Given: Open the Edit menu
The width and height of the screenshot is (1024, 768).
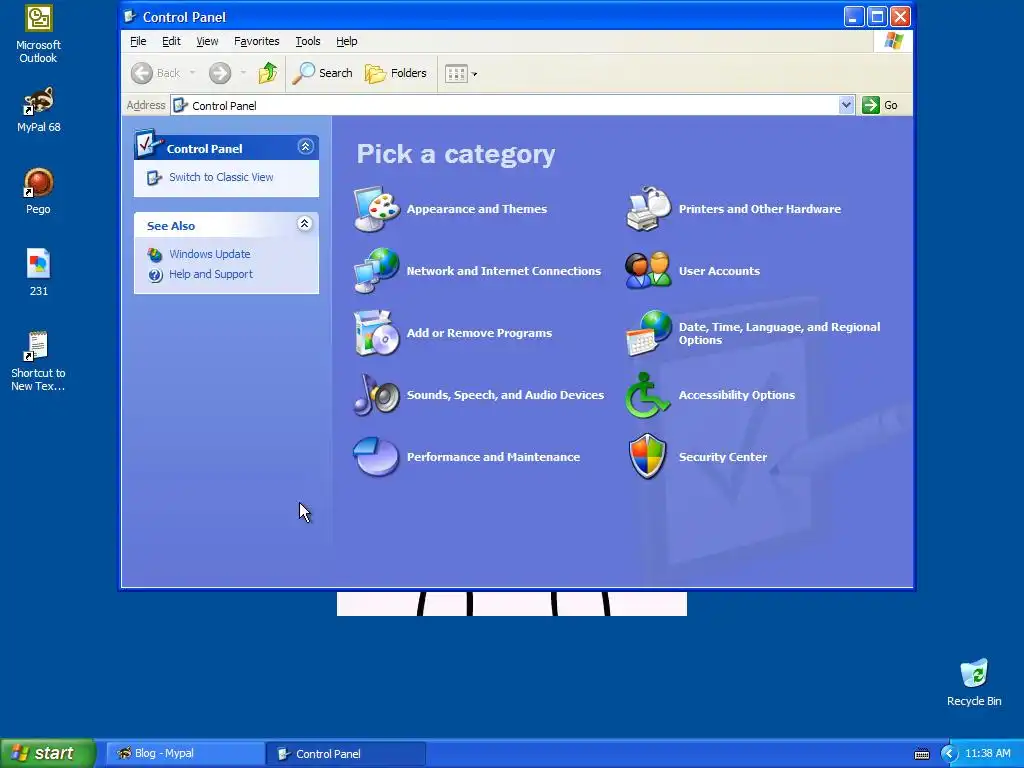Looking at the screenshot, I should click(x=171, y=41).
